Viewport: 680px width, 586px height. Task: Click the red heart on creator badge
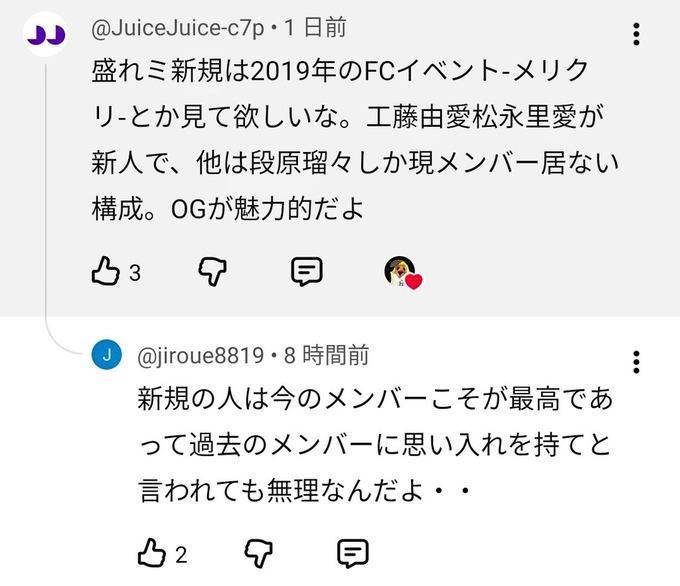pos(414,282)
